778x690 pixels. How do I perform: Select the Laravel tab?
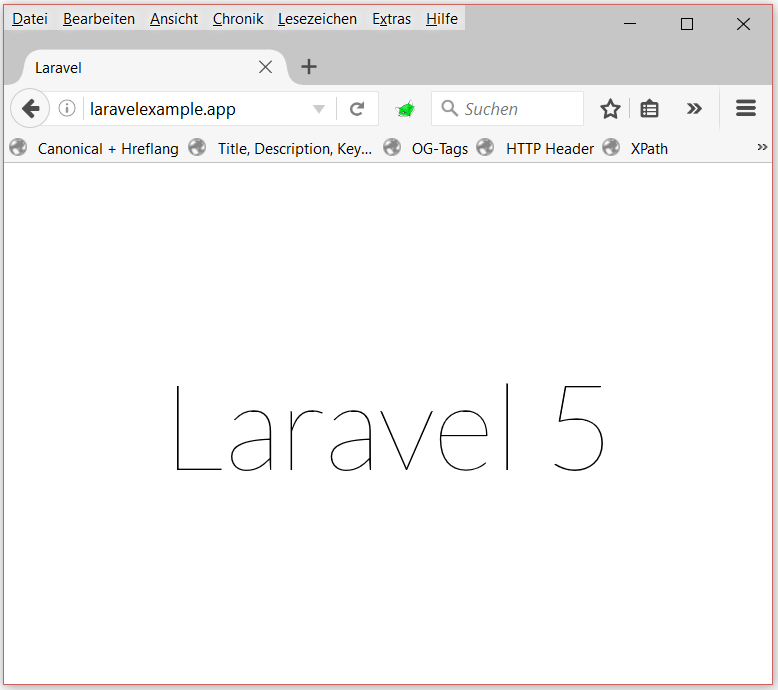coord(155,67)
